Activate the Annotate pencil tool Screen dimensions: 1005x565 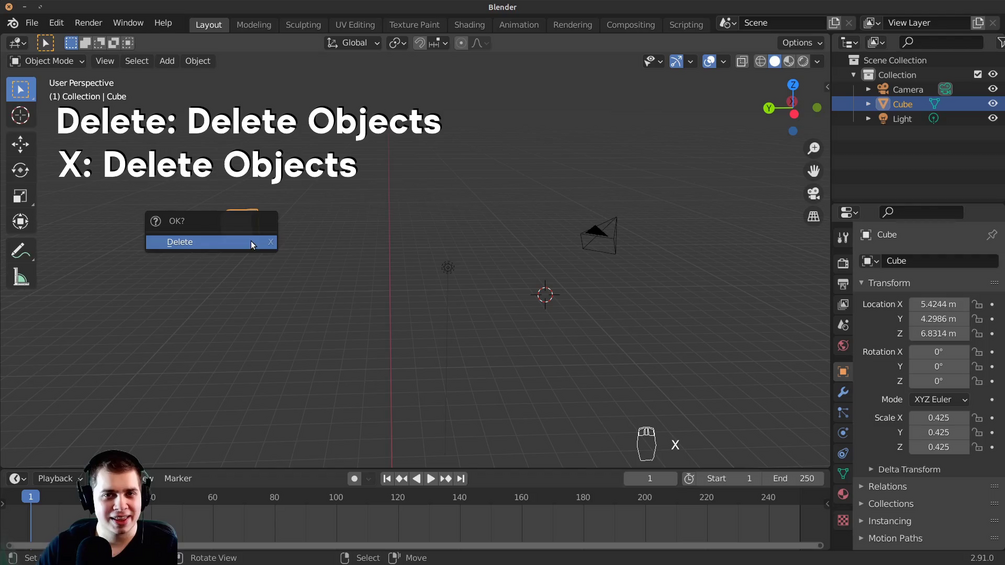pos(21,250)
